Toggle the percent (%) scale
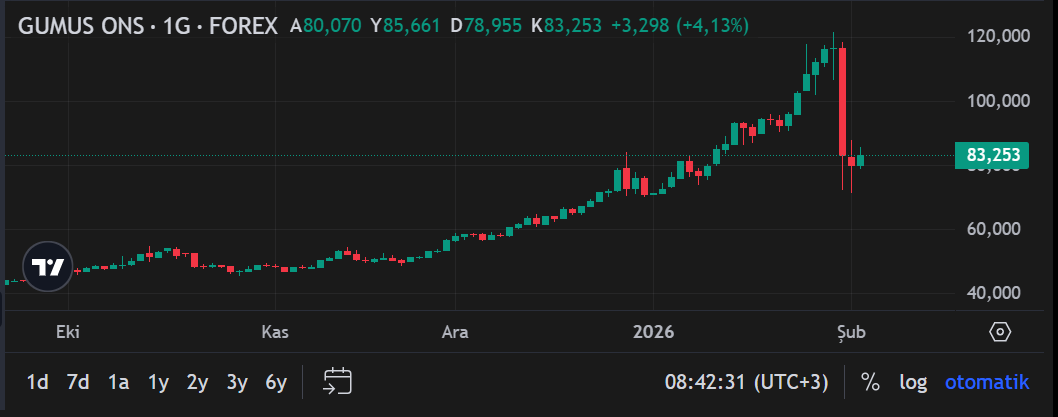The image size is (1058, 417). click(x=870, y=382)
